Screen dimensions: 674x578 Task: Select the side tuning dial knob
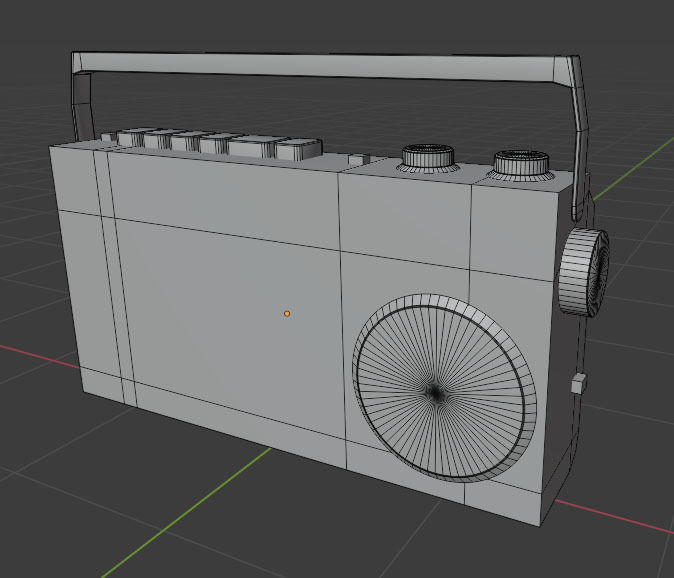(x=584, y=273)
